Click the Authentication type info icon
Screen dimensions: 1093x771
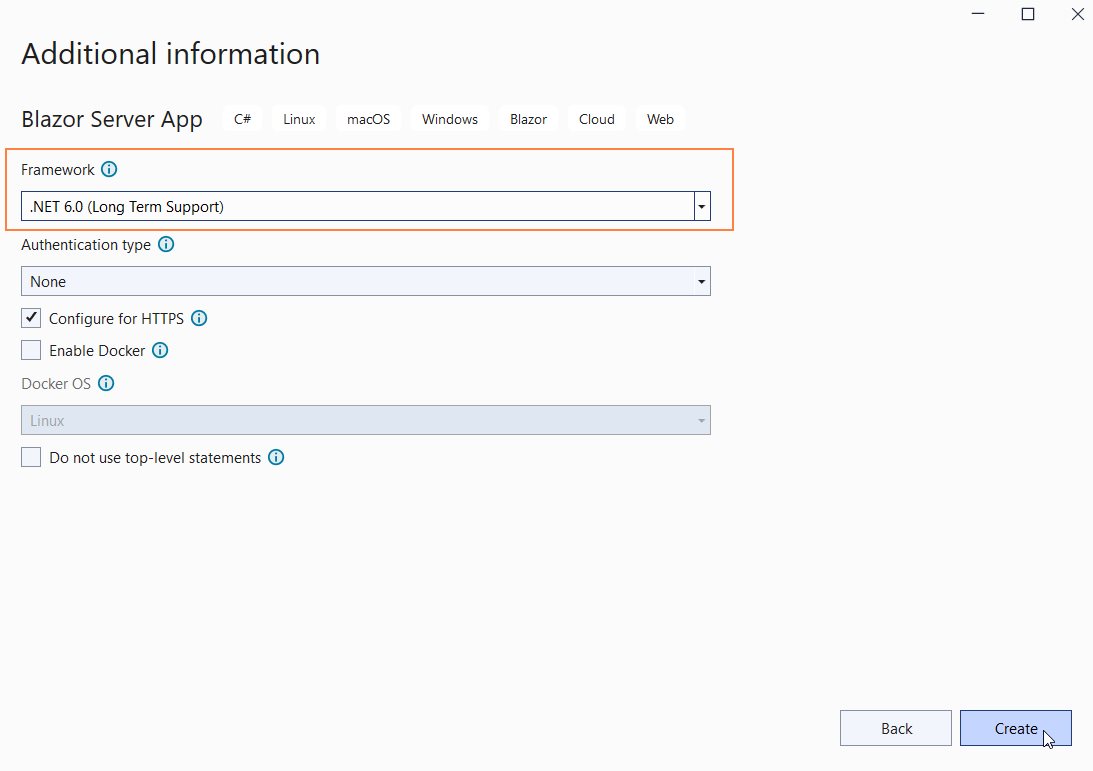coord(166,244)
